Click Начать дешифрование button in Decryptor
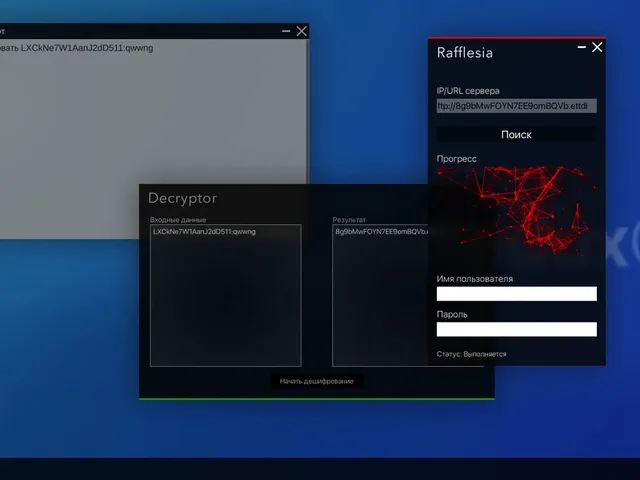Viewport: 640px width, 480px height. [x=317, y=381]
